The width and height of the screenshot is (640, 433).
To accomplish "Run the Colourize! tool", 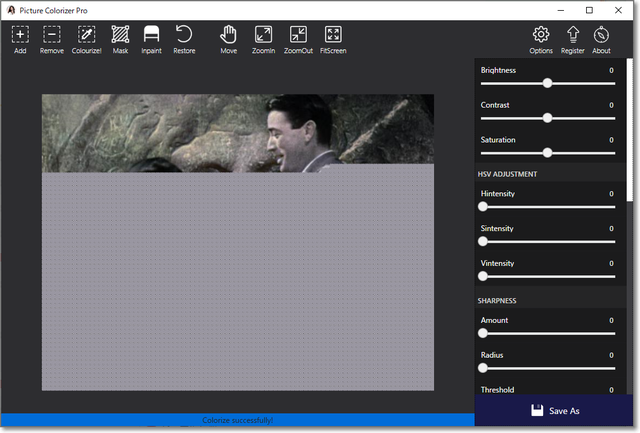I will pos(86,35).
